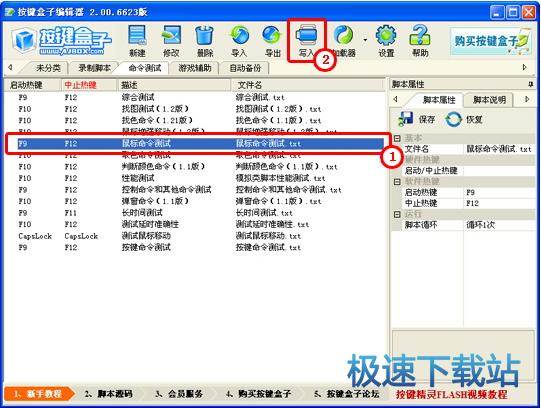
Task: Sort by the 中止热键 column header
Action: pyautogui.click(x=89, y=85)
